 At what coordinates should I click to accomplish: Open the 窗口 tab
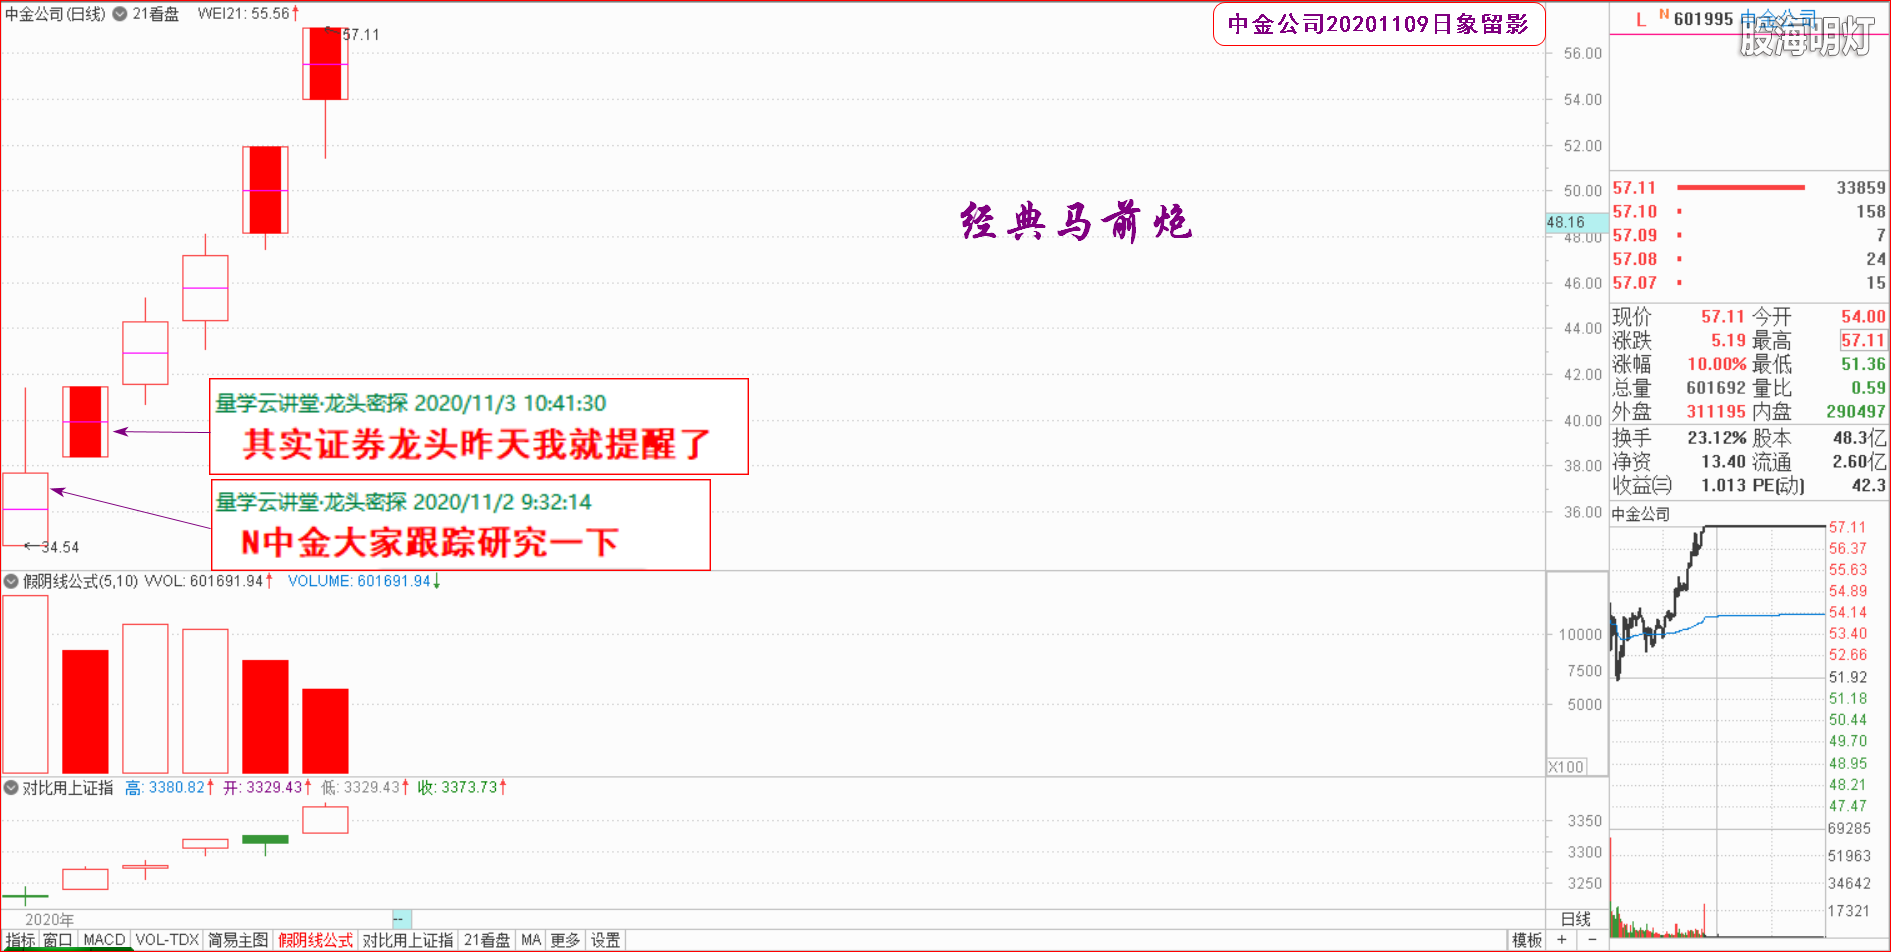tap(57, 940)
